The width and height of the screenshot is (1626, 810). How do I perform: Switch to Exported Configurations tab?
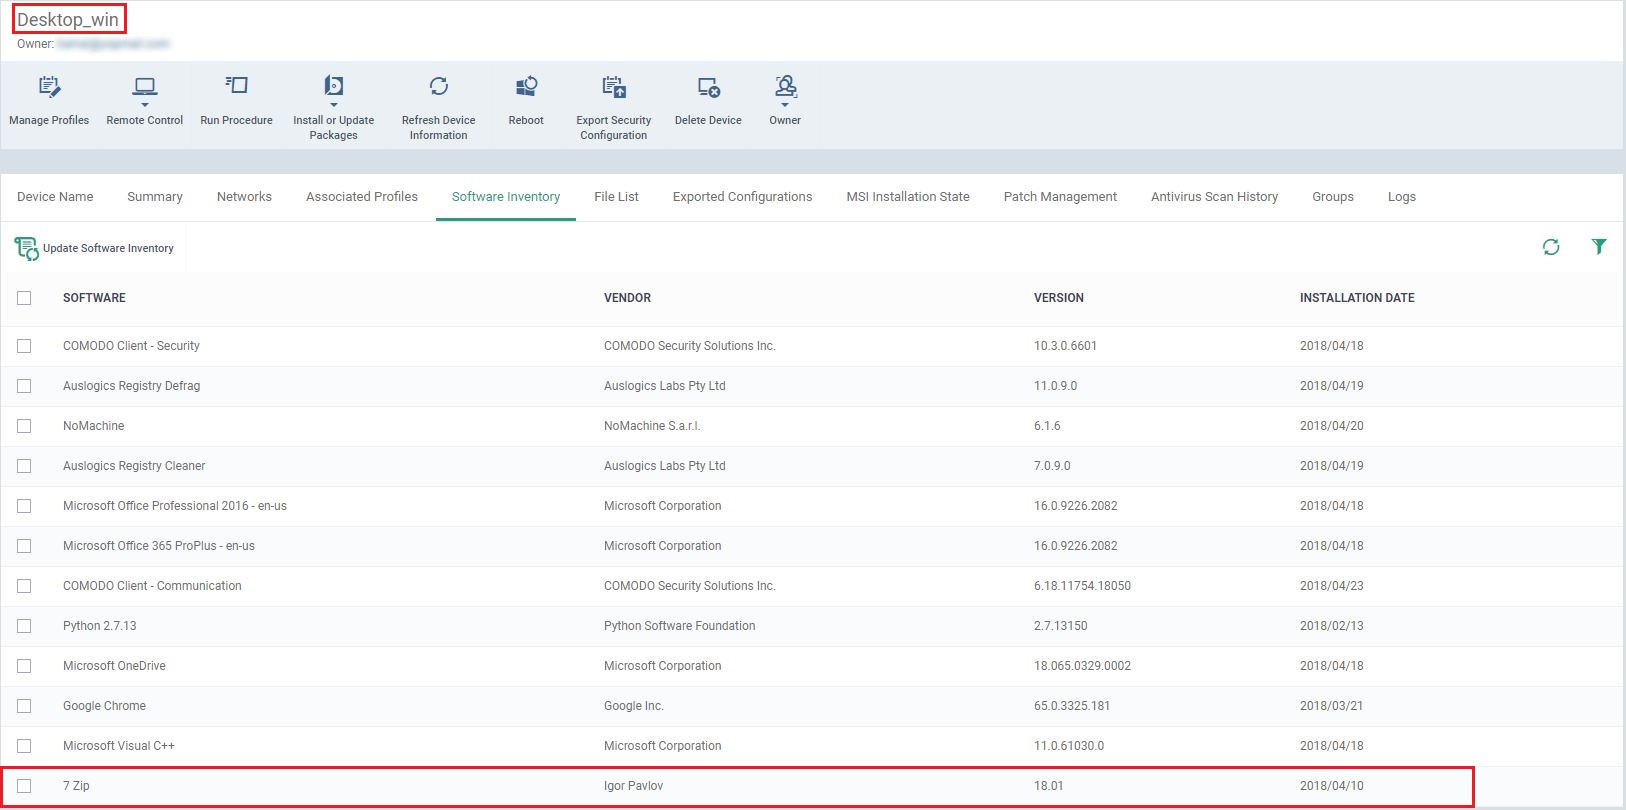[x=742, y=197]
